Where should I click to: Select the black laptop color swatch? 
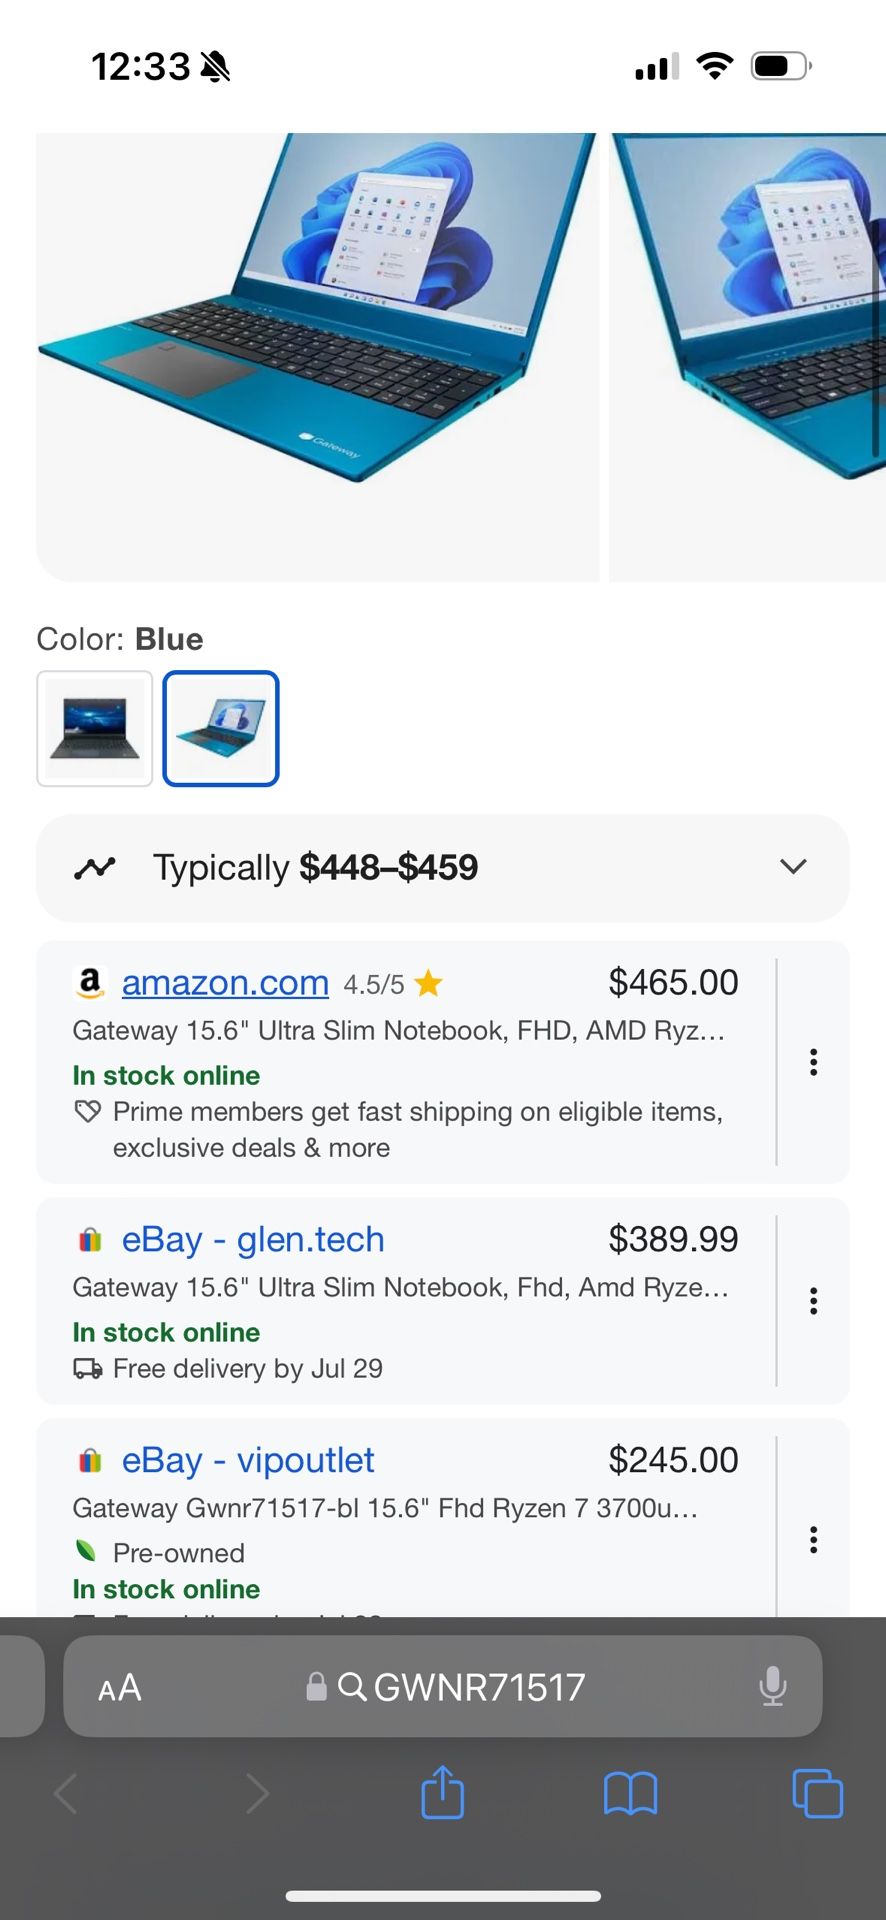[95, 729]
